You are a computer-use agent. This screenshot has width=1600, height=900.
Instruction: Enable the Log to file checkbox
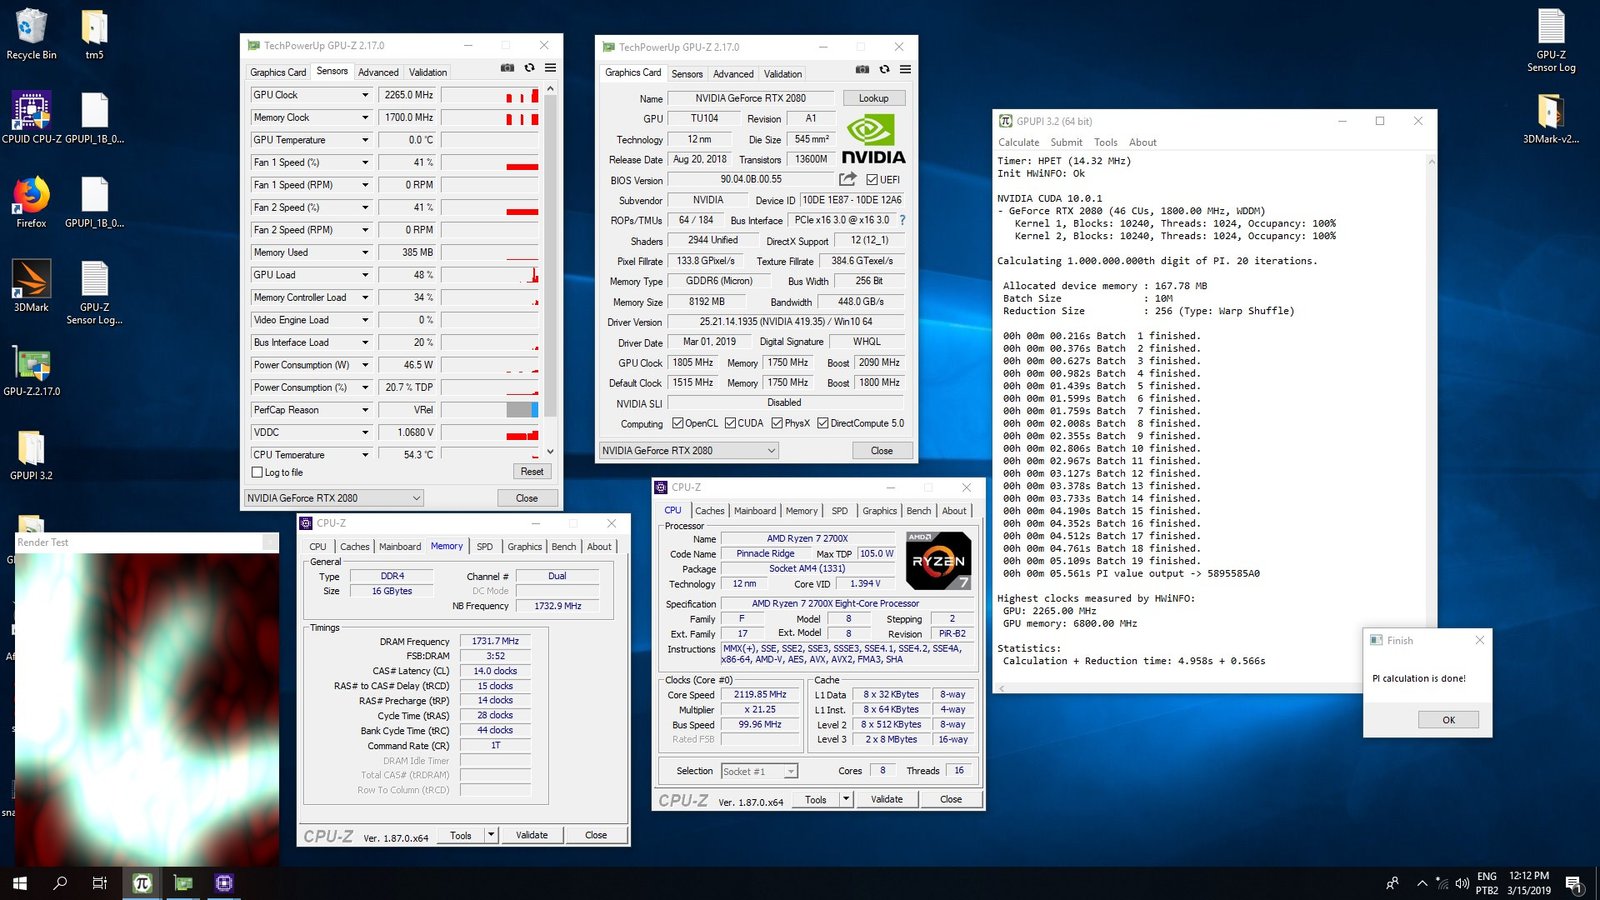(258, 472)
